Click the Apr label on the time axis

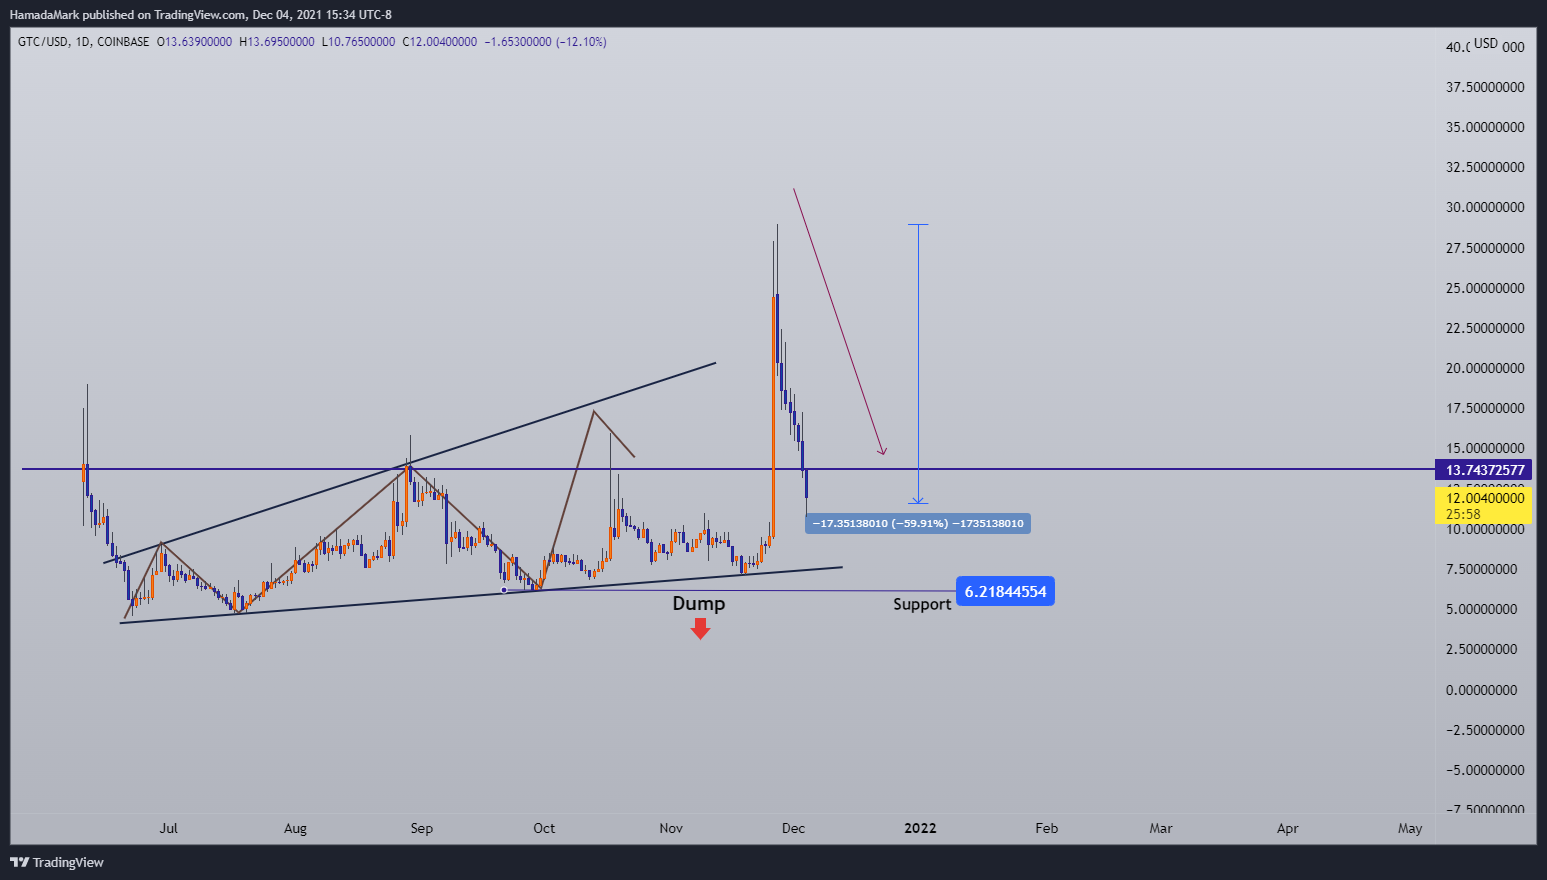point(1288,828)
